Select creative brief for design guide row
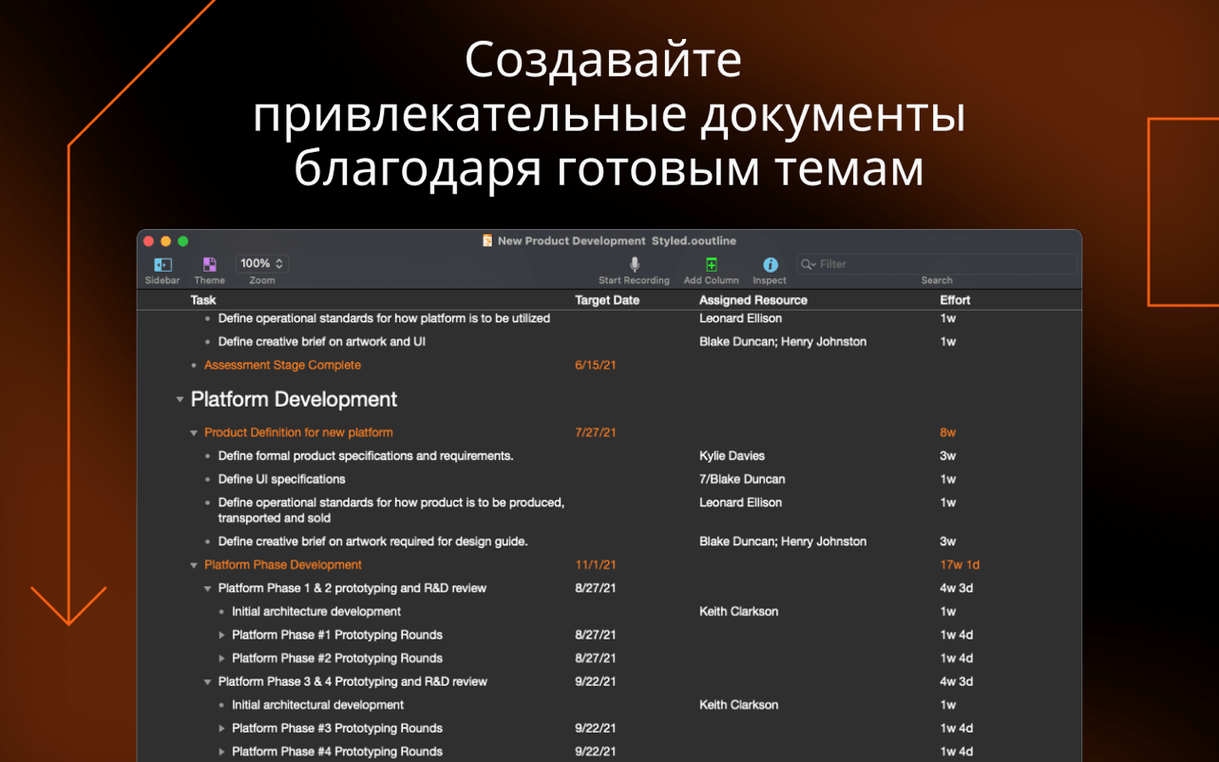 (x=372, y=542)
